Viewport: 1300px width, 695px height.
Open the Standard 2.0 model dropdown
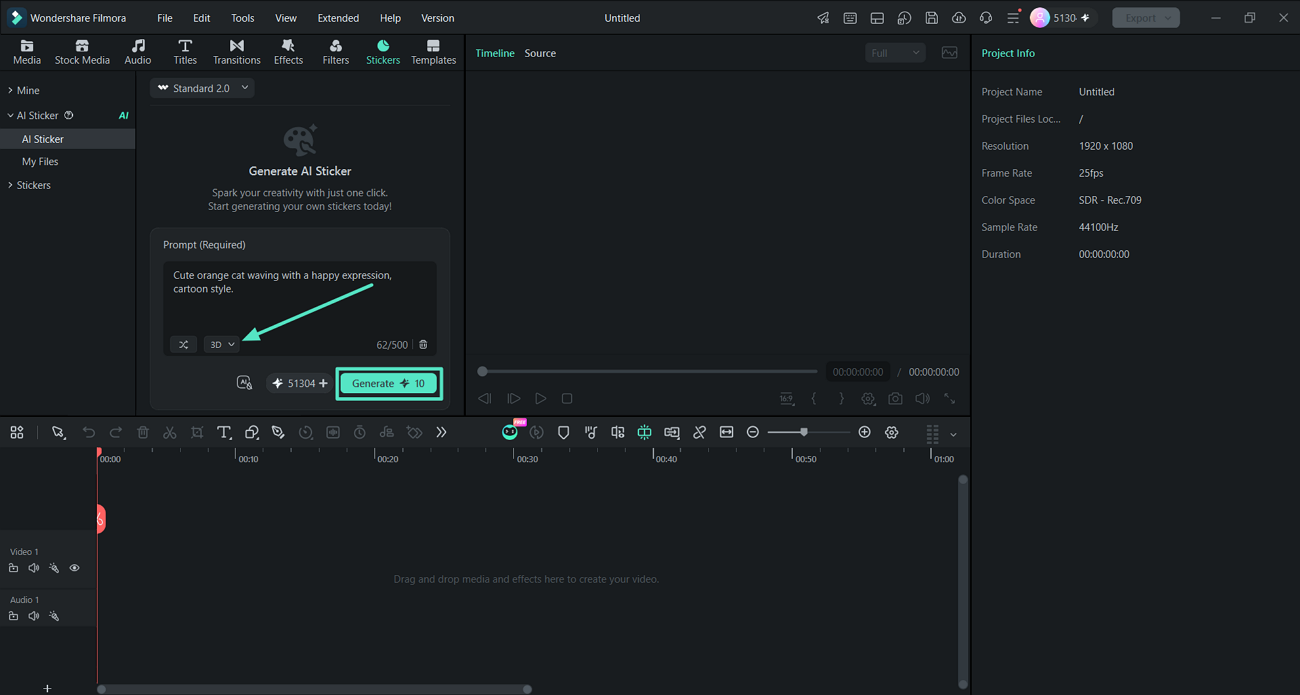[203, 88]
